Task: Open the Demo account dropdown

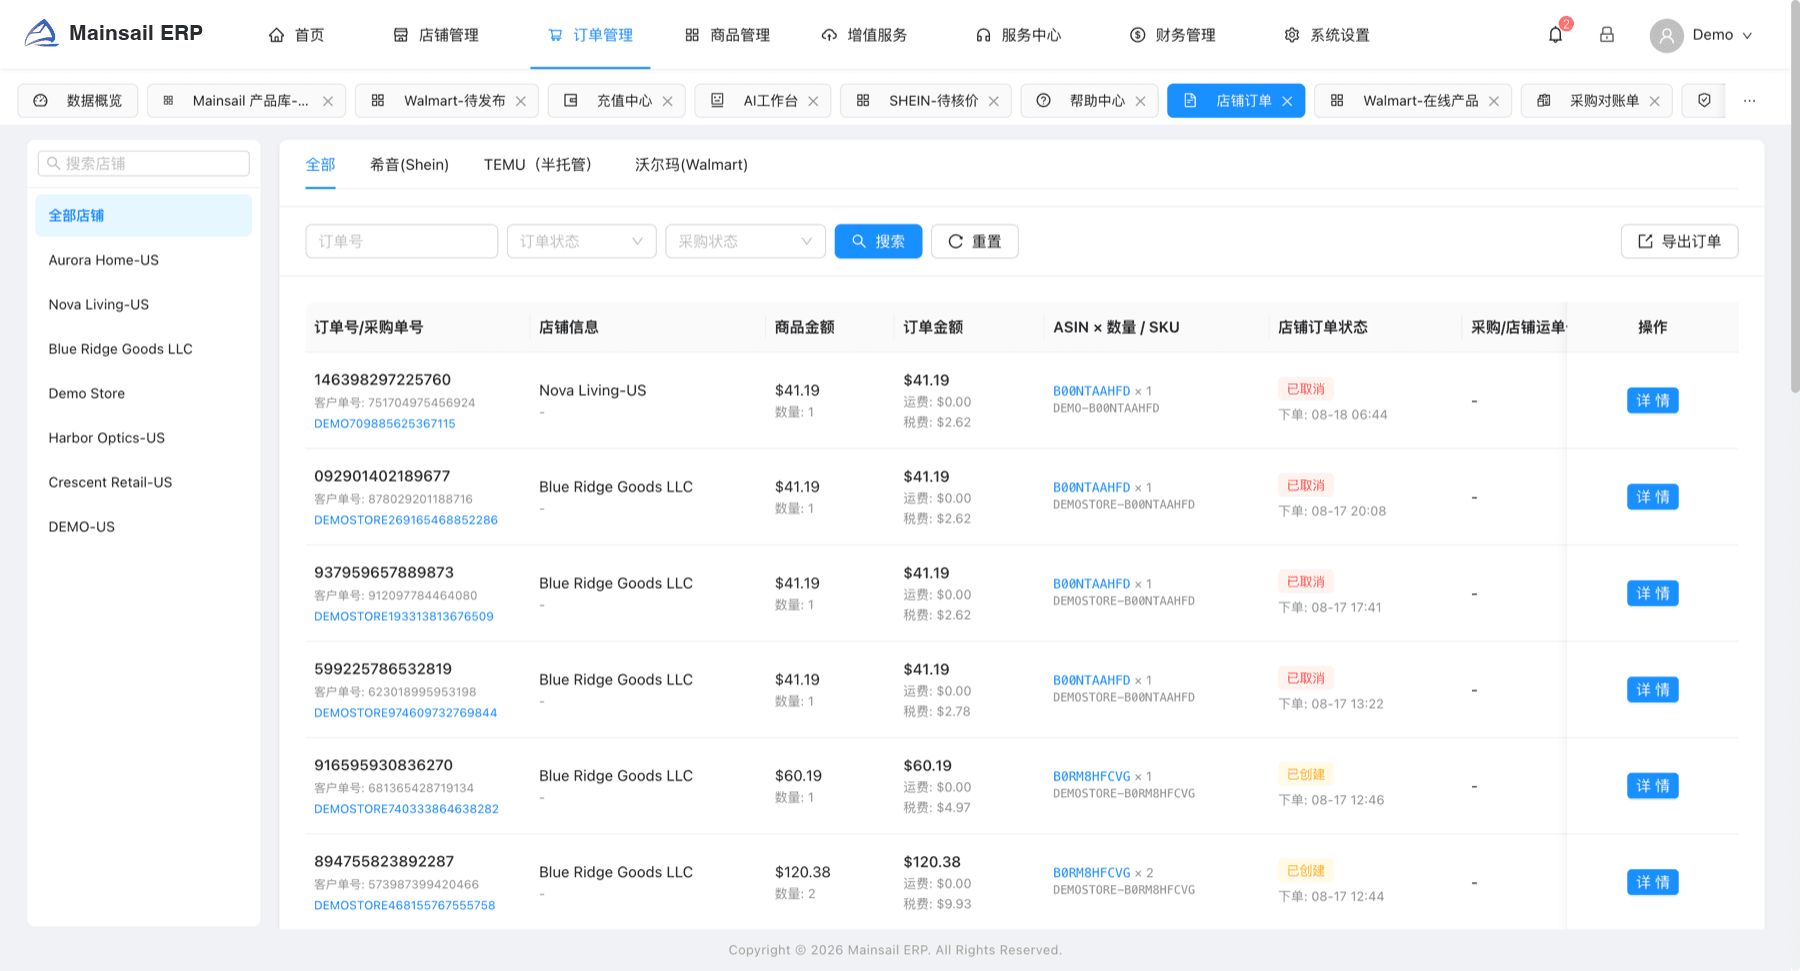Action: point(1721,35)
